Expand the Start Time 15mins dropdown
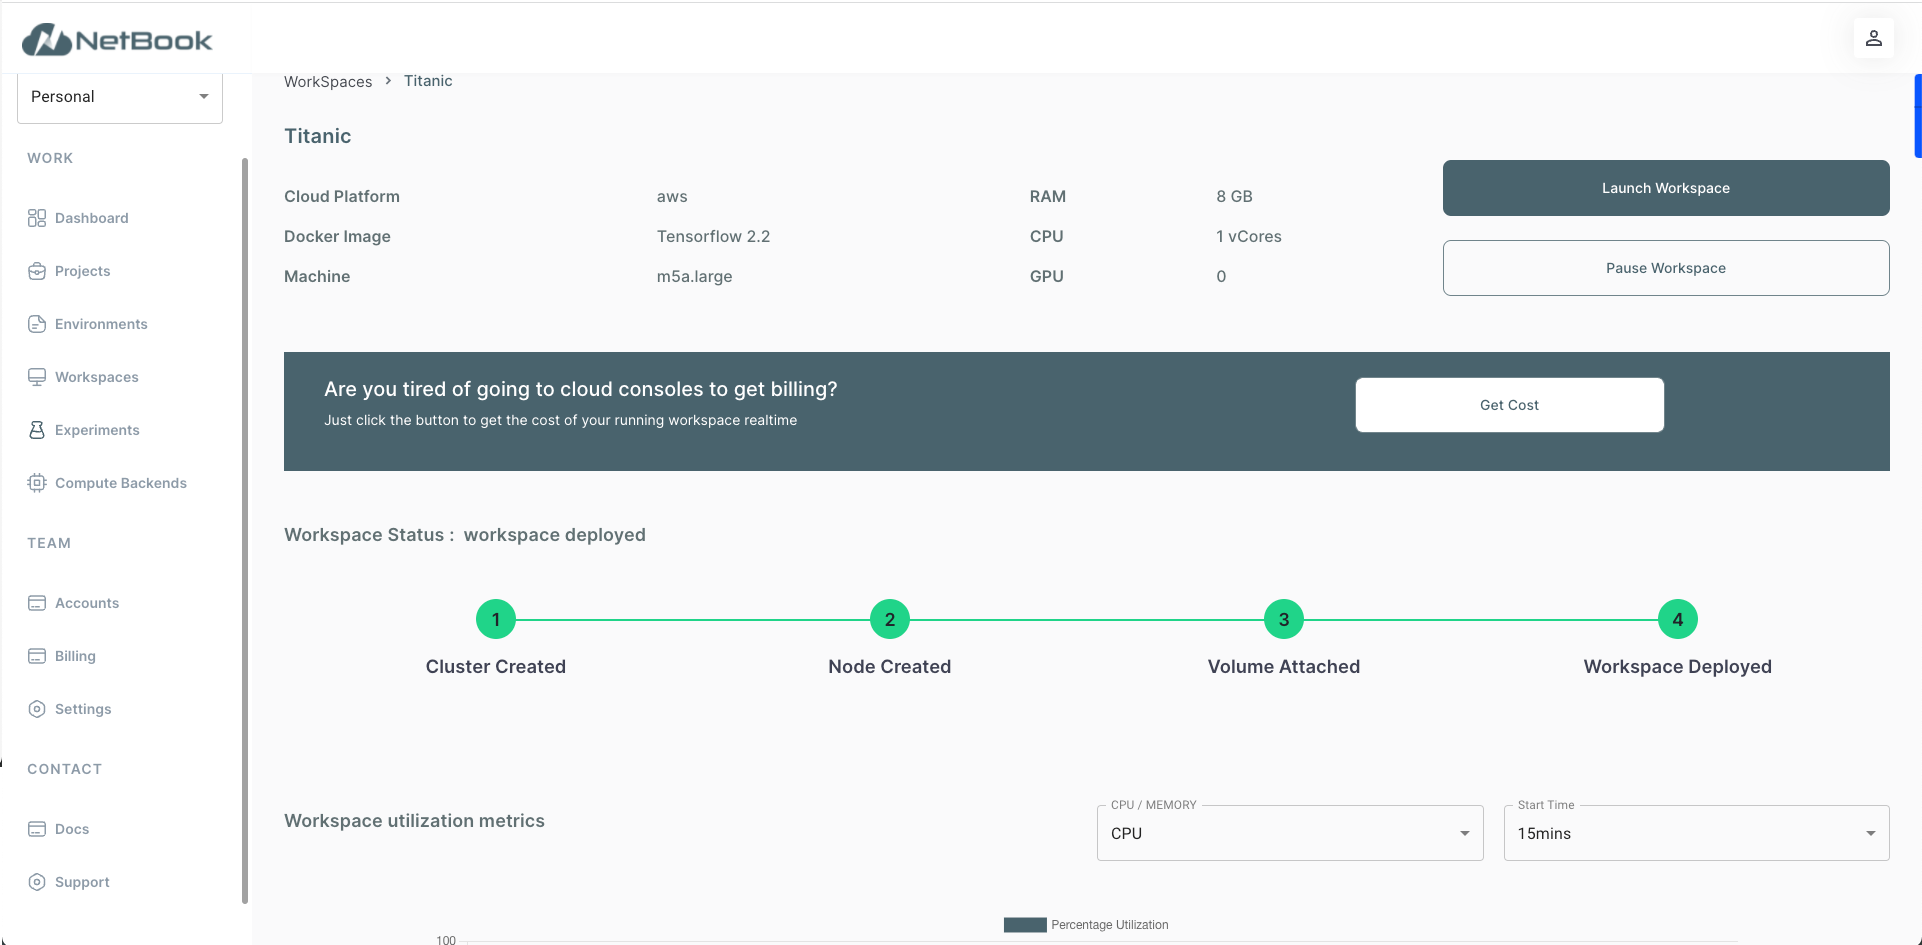Viewport: 1922px width, 945px height. click(x=1696, y=833)
